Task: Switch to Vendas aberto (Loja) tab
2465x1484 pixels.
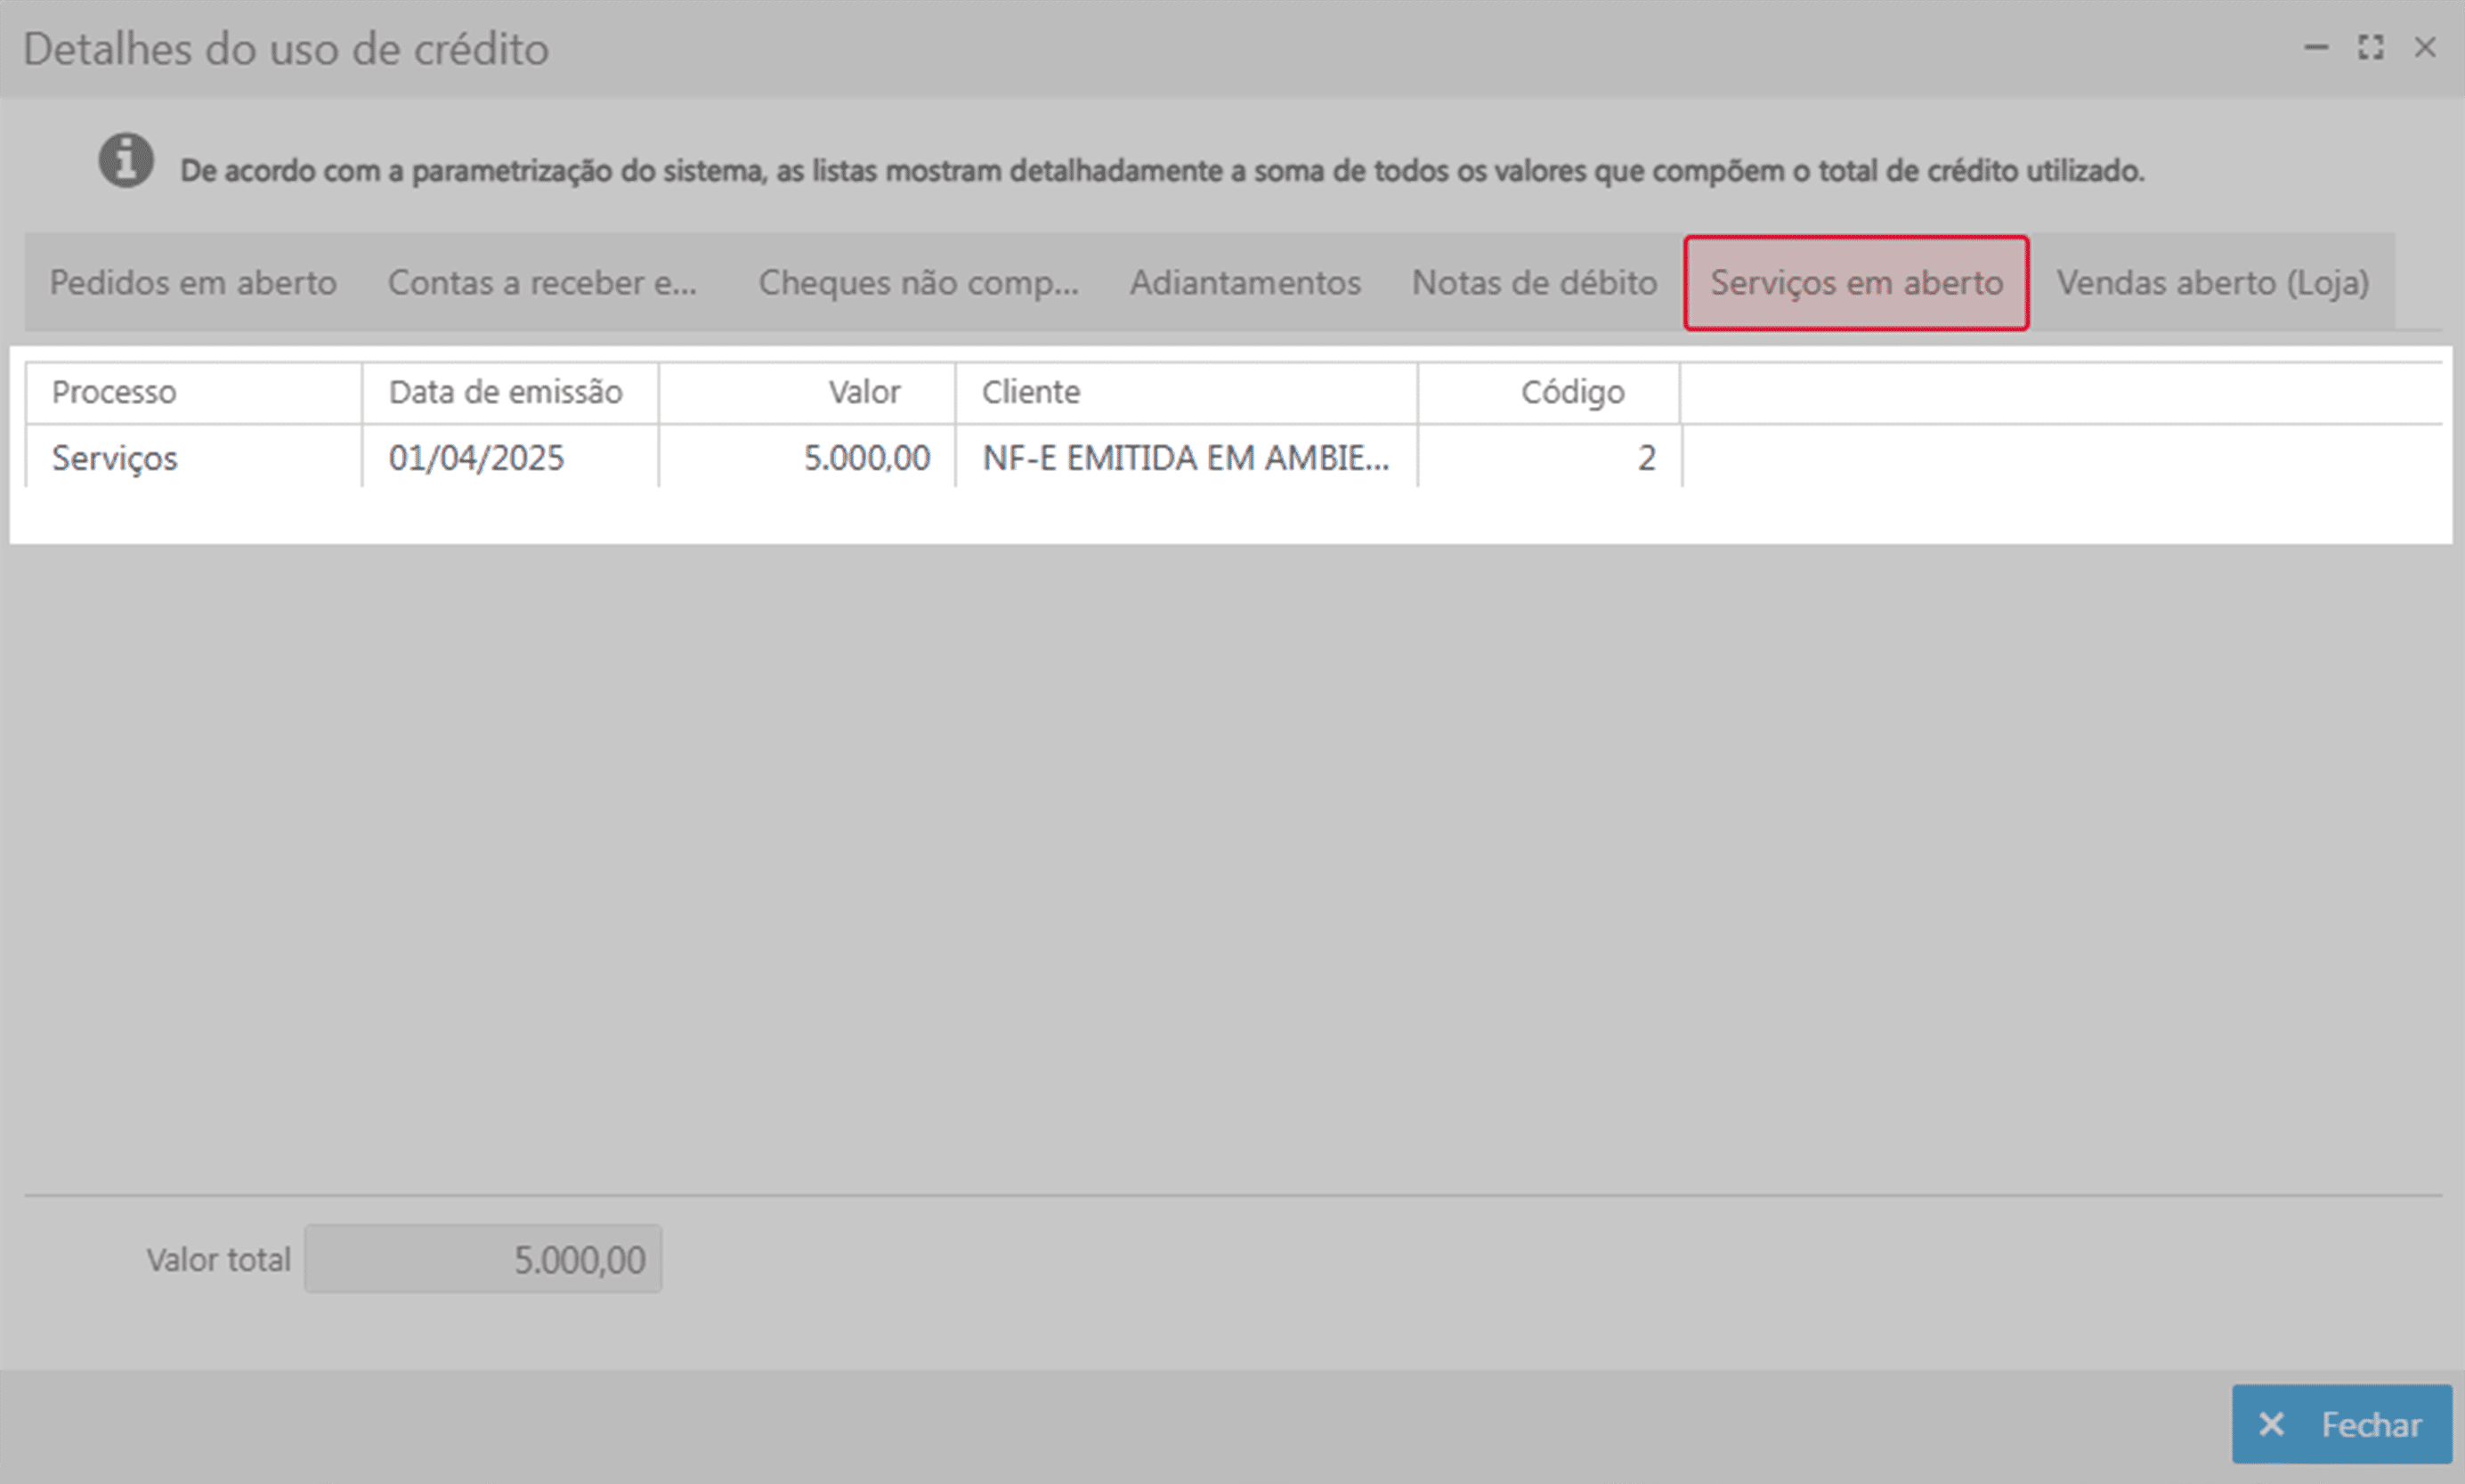Action: 2212,283
